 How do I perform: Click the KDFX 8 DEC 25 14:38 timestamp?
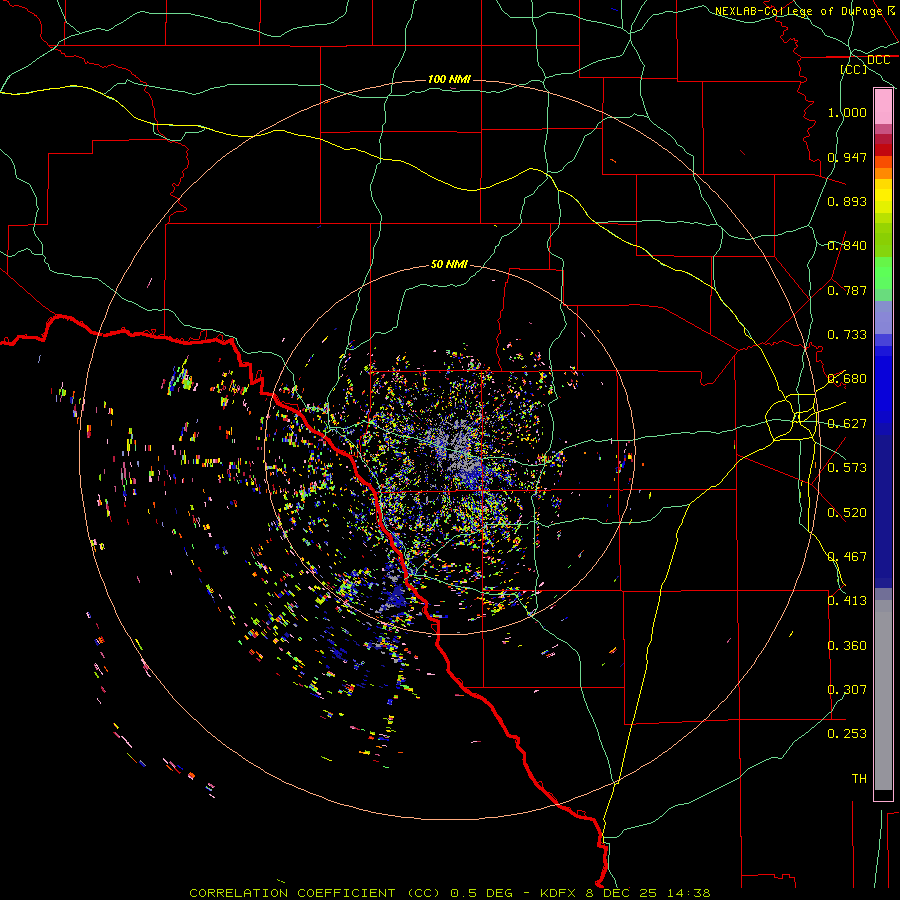click(x=625, y=893)
